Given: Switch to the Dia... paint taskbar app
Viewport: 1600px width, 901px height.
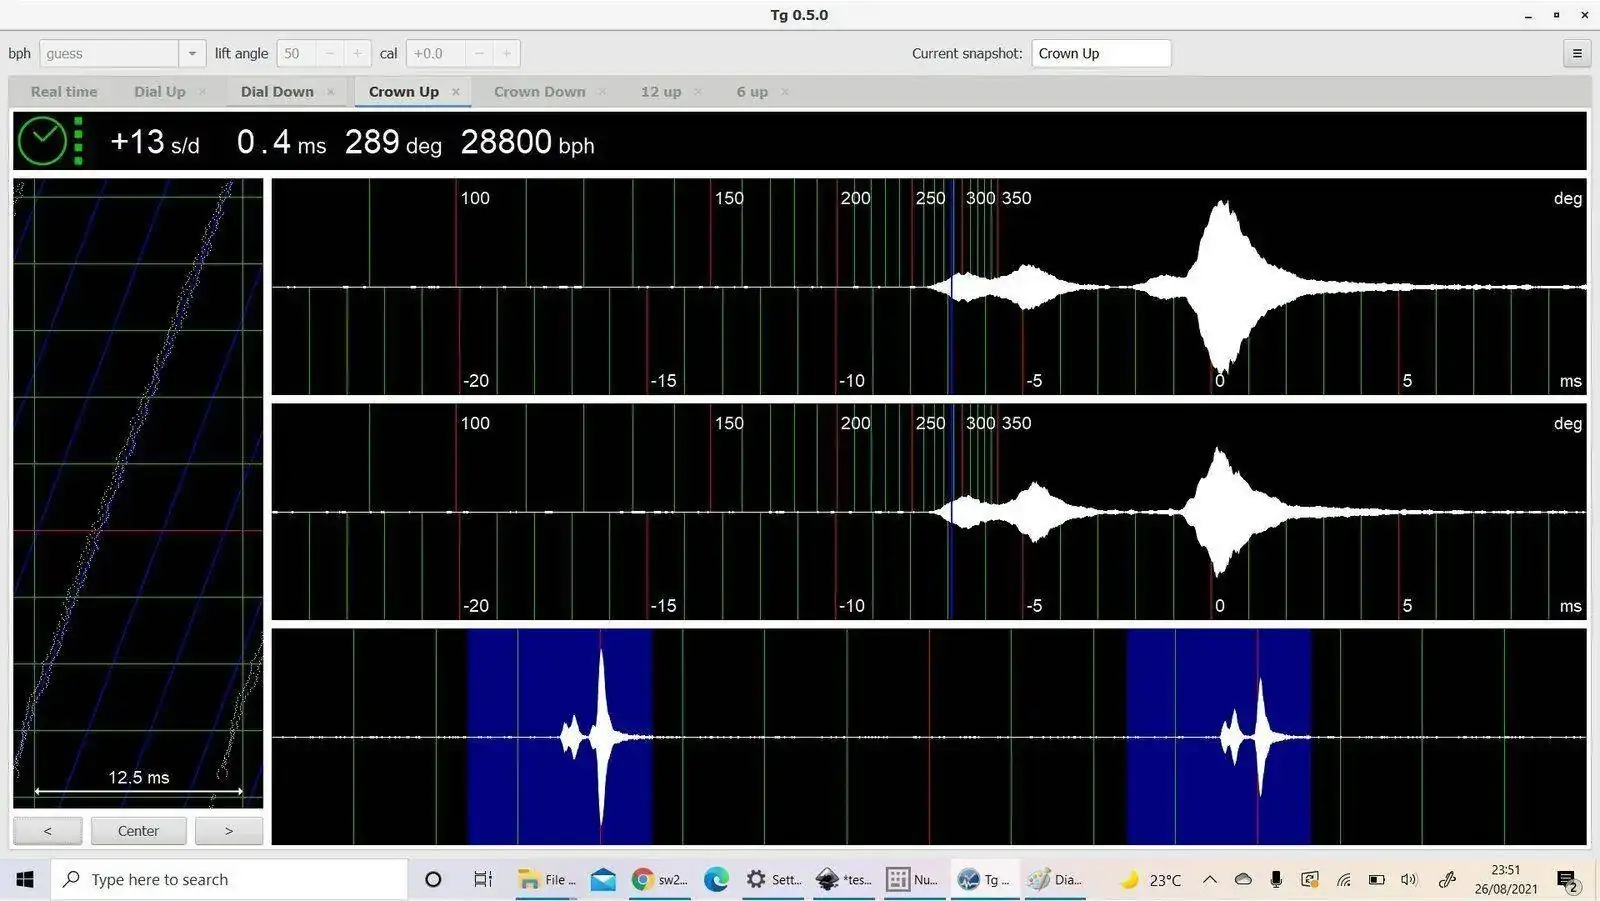Looking at the screenshot, I should (1055, 879).
